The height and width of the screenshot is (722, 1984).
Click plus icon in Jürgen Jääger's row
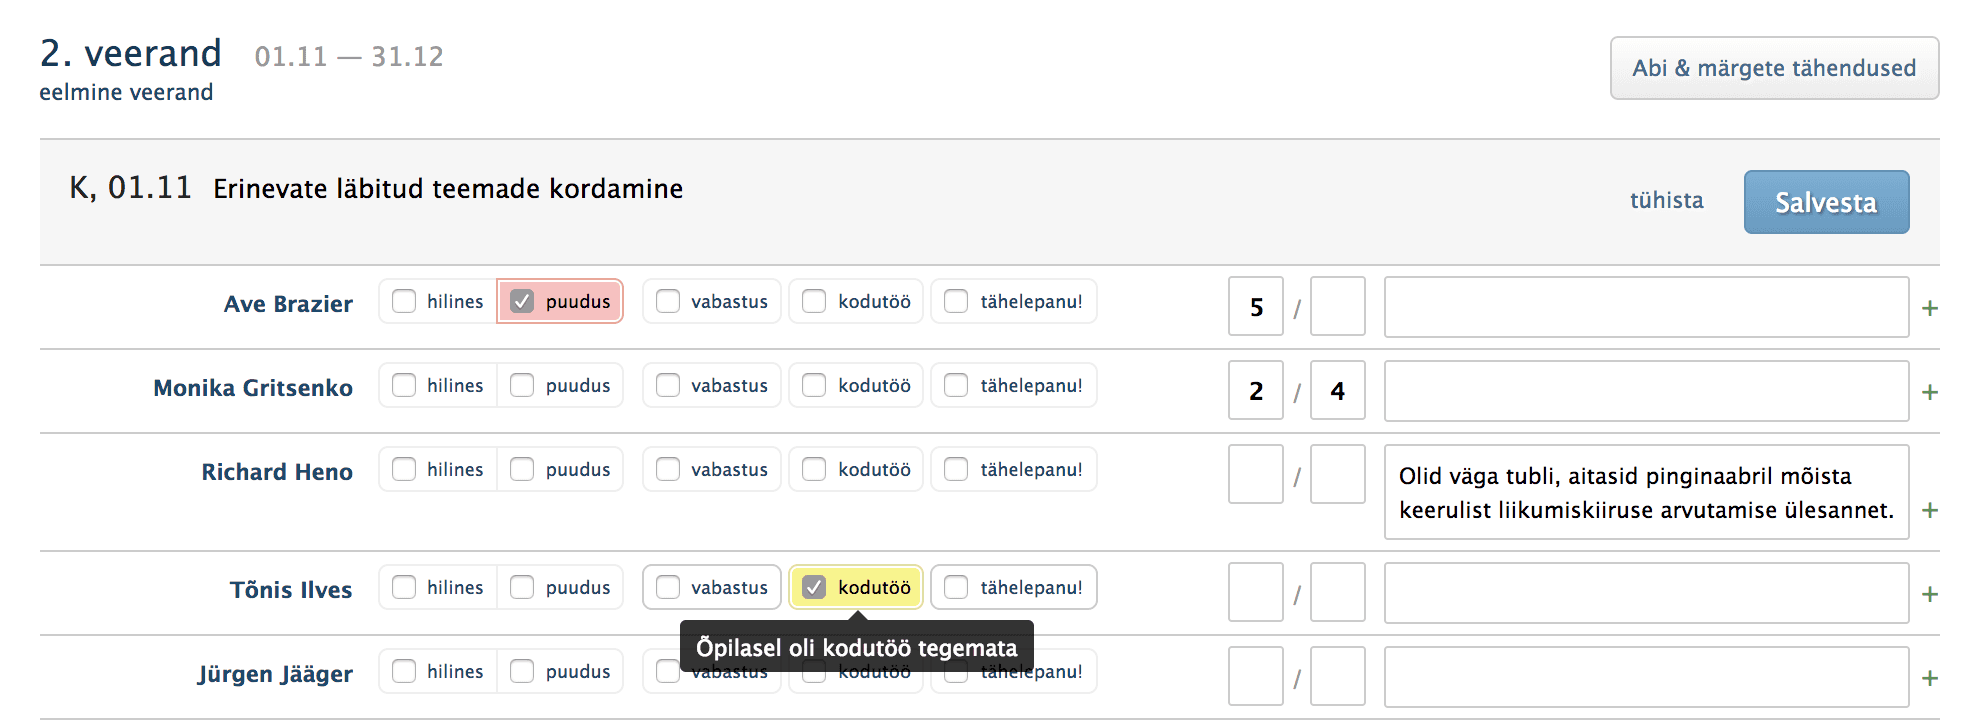pyautogui.click(x=1930, y=678)
